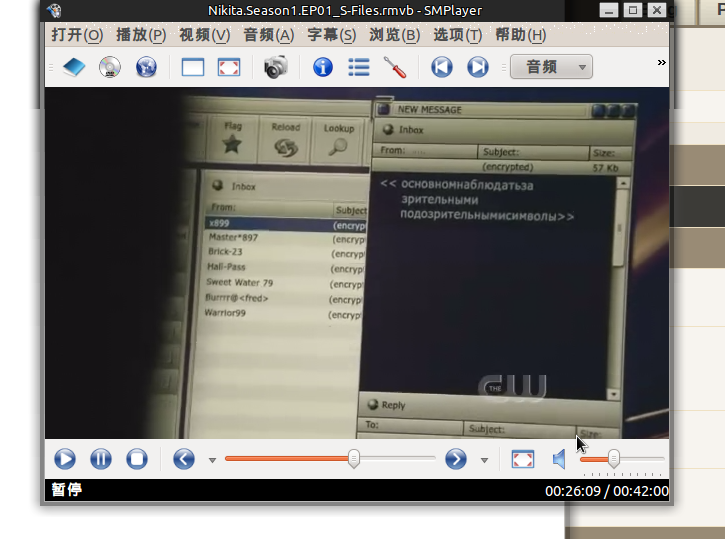Go to previous track icon
725x539 pixels.
442,67
